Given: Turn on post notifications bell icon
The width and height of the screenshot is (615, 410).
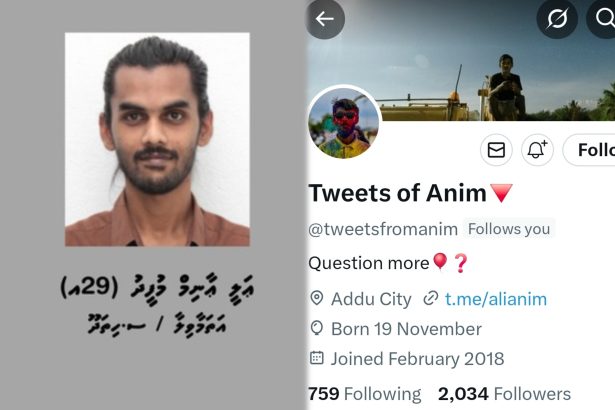Looking at the screenshot, I should (x=537, y=150).
